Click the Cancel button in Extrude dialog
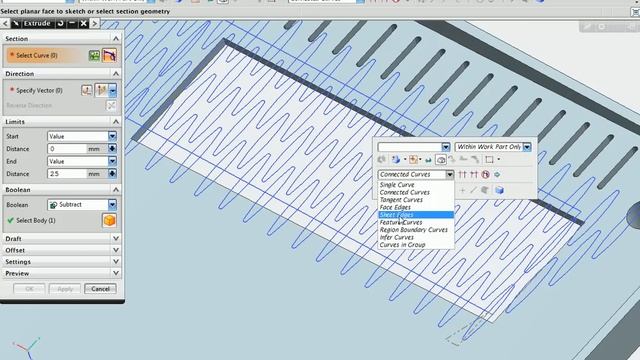The image size is (640, 360). (x=100, y=289)
